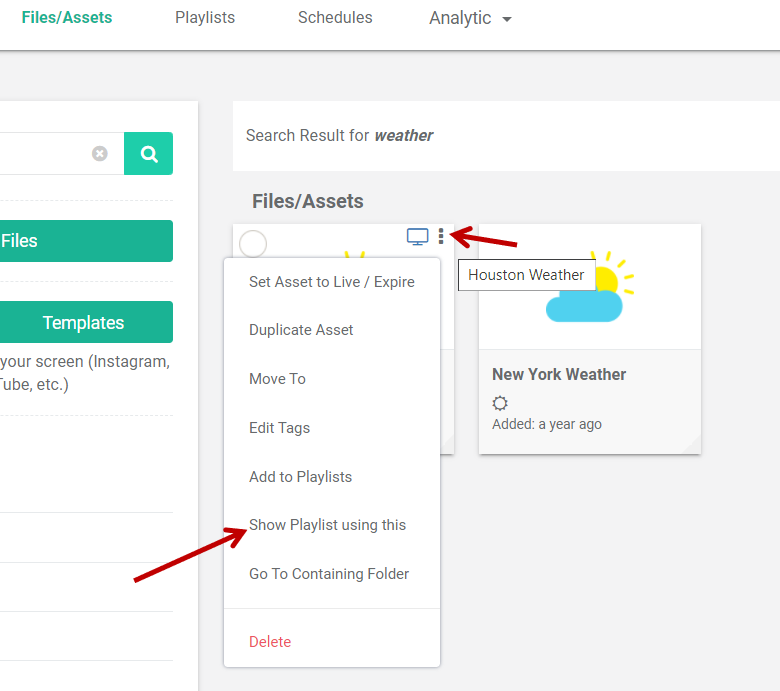Click the monitor preview icon on asset
The image size is (780, 691).
click(x=417, y=237)
